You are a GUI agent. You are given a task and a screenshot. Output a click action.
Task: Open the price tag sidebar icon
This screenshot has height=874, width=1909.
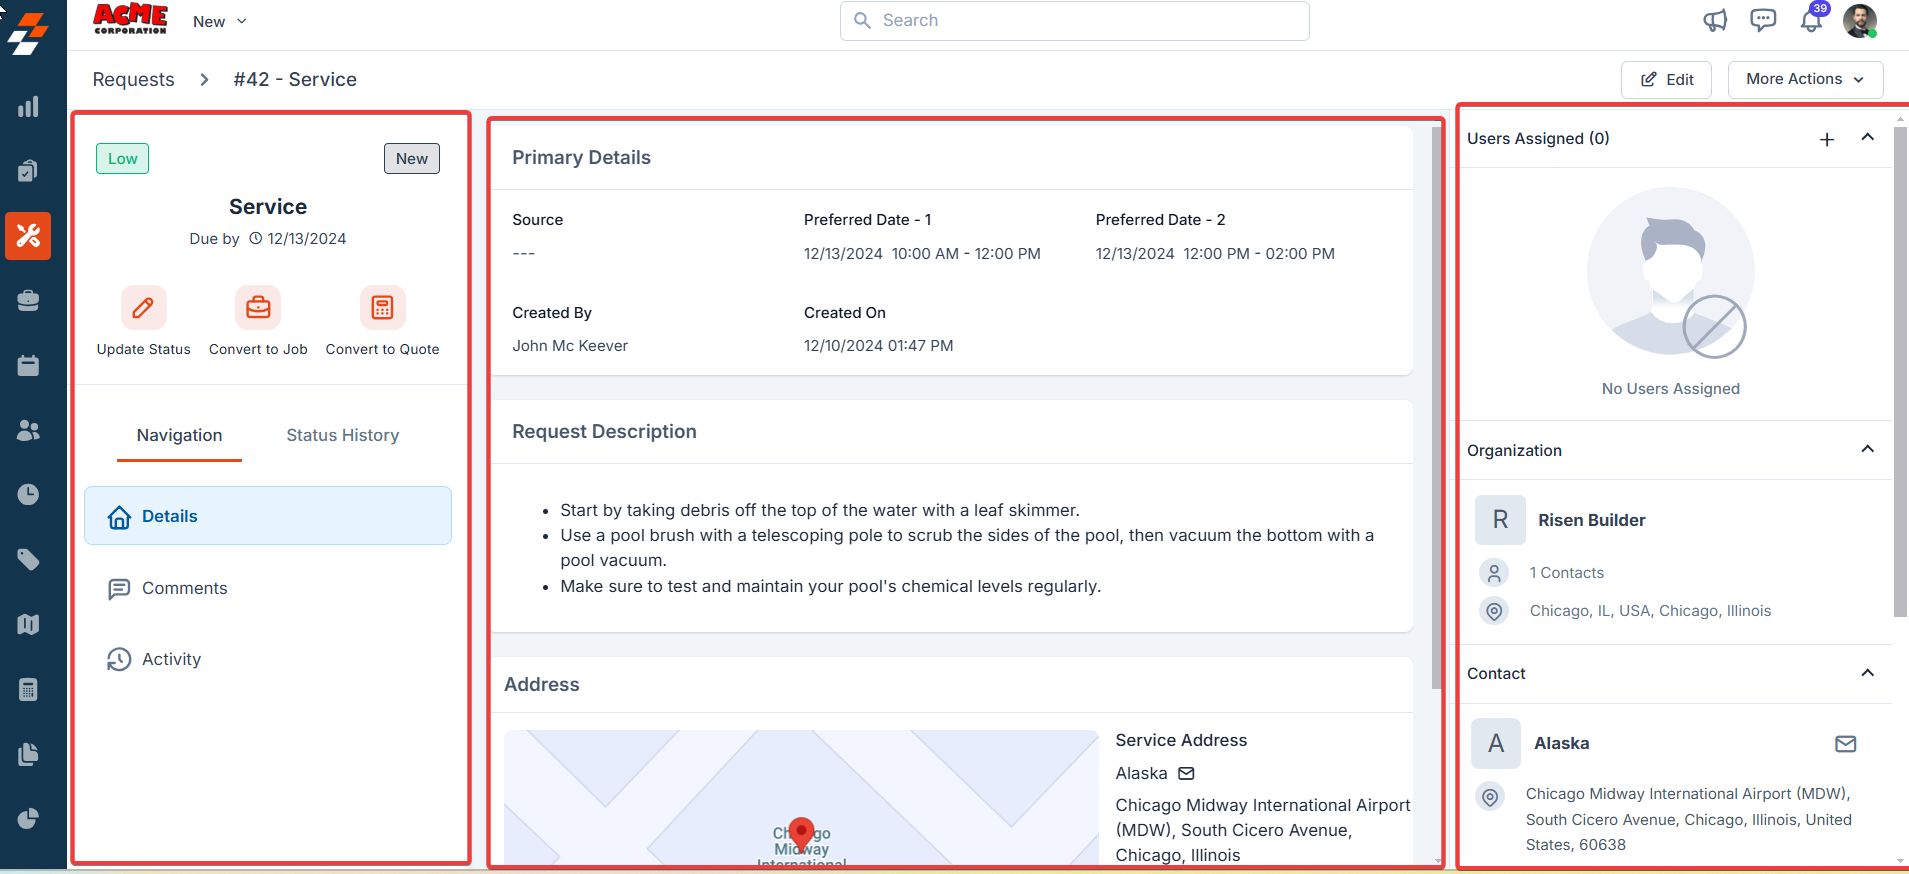[28, 559]
